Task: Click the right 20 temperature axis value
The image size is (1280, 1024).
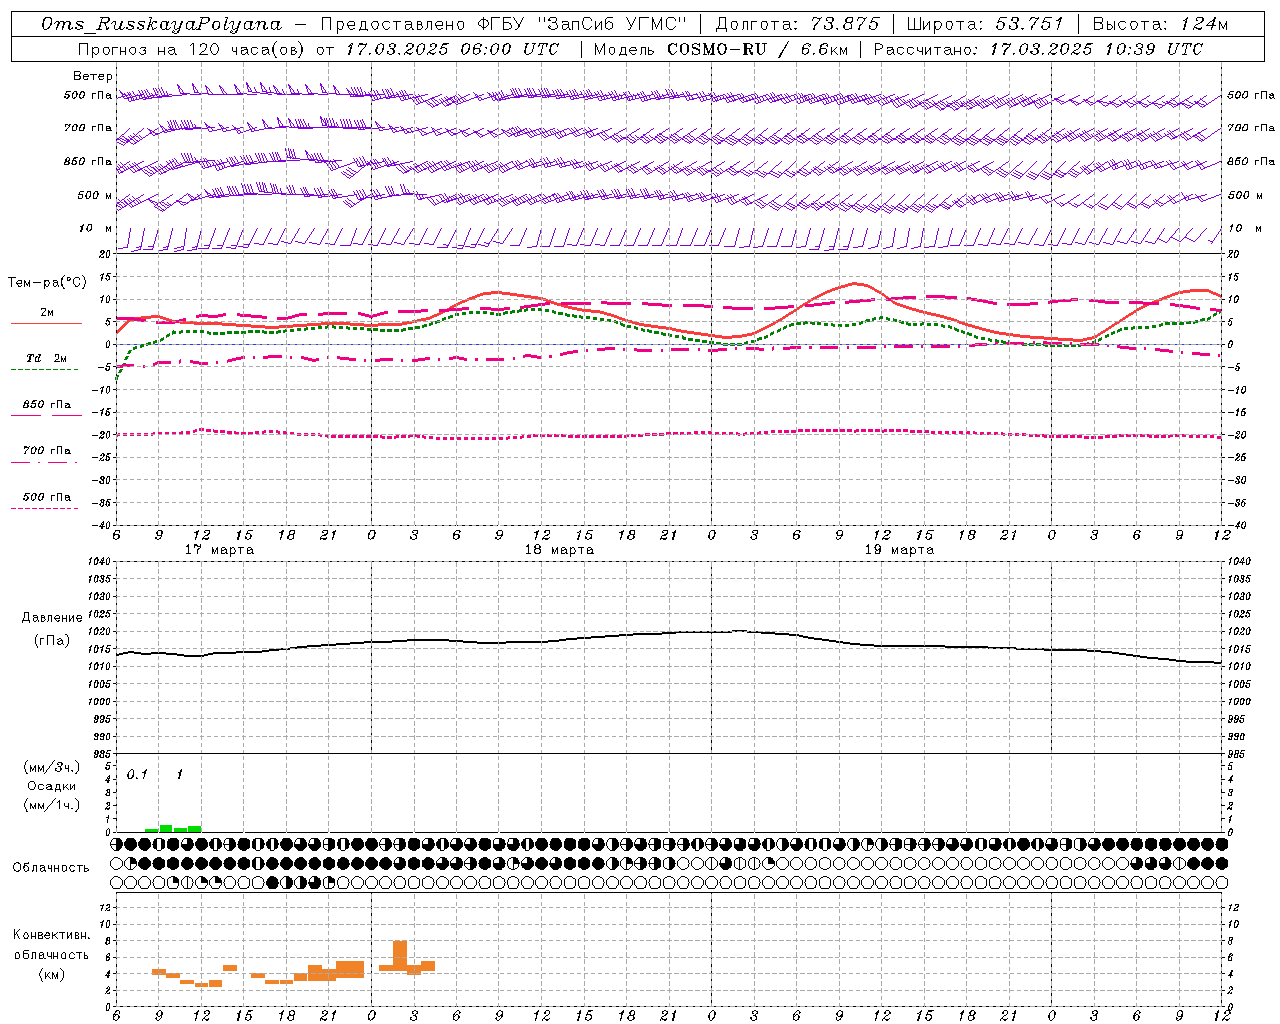Action: point(1234,254)
